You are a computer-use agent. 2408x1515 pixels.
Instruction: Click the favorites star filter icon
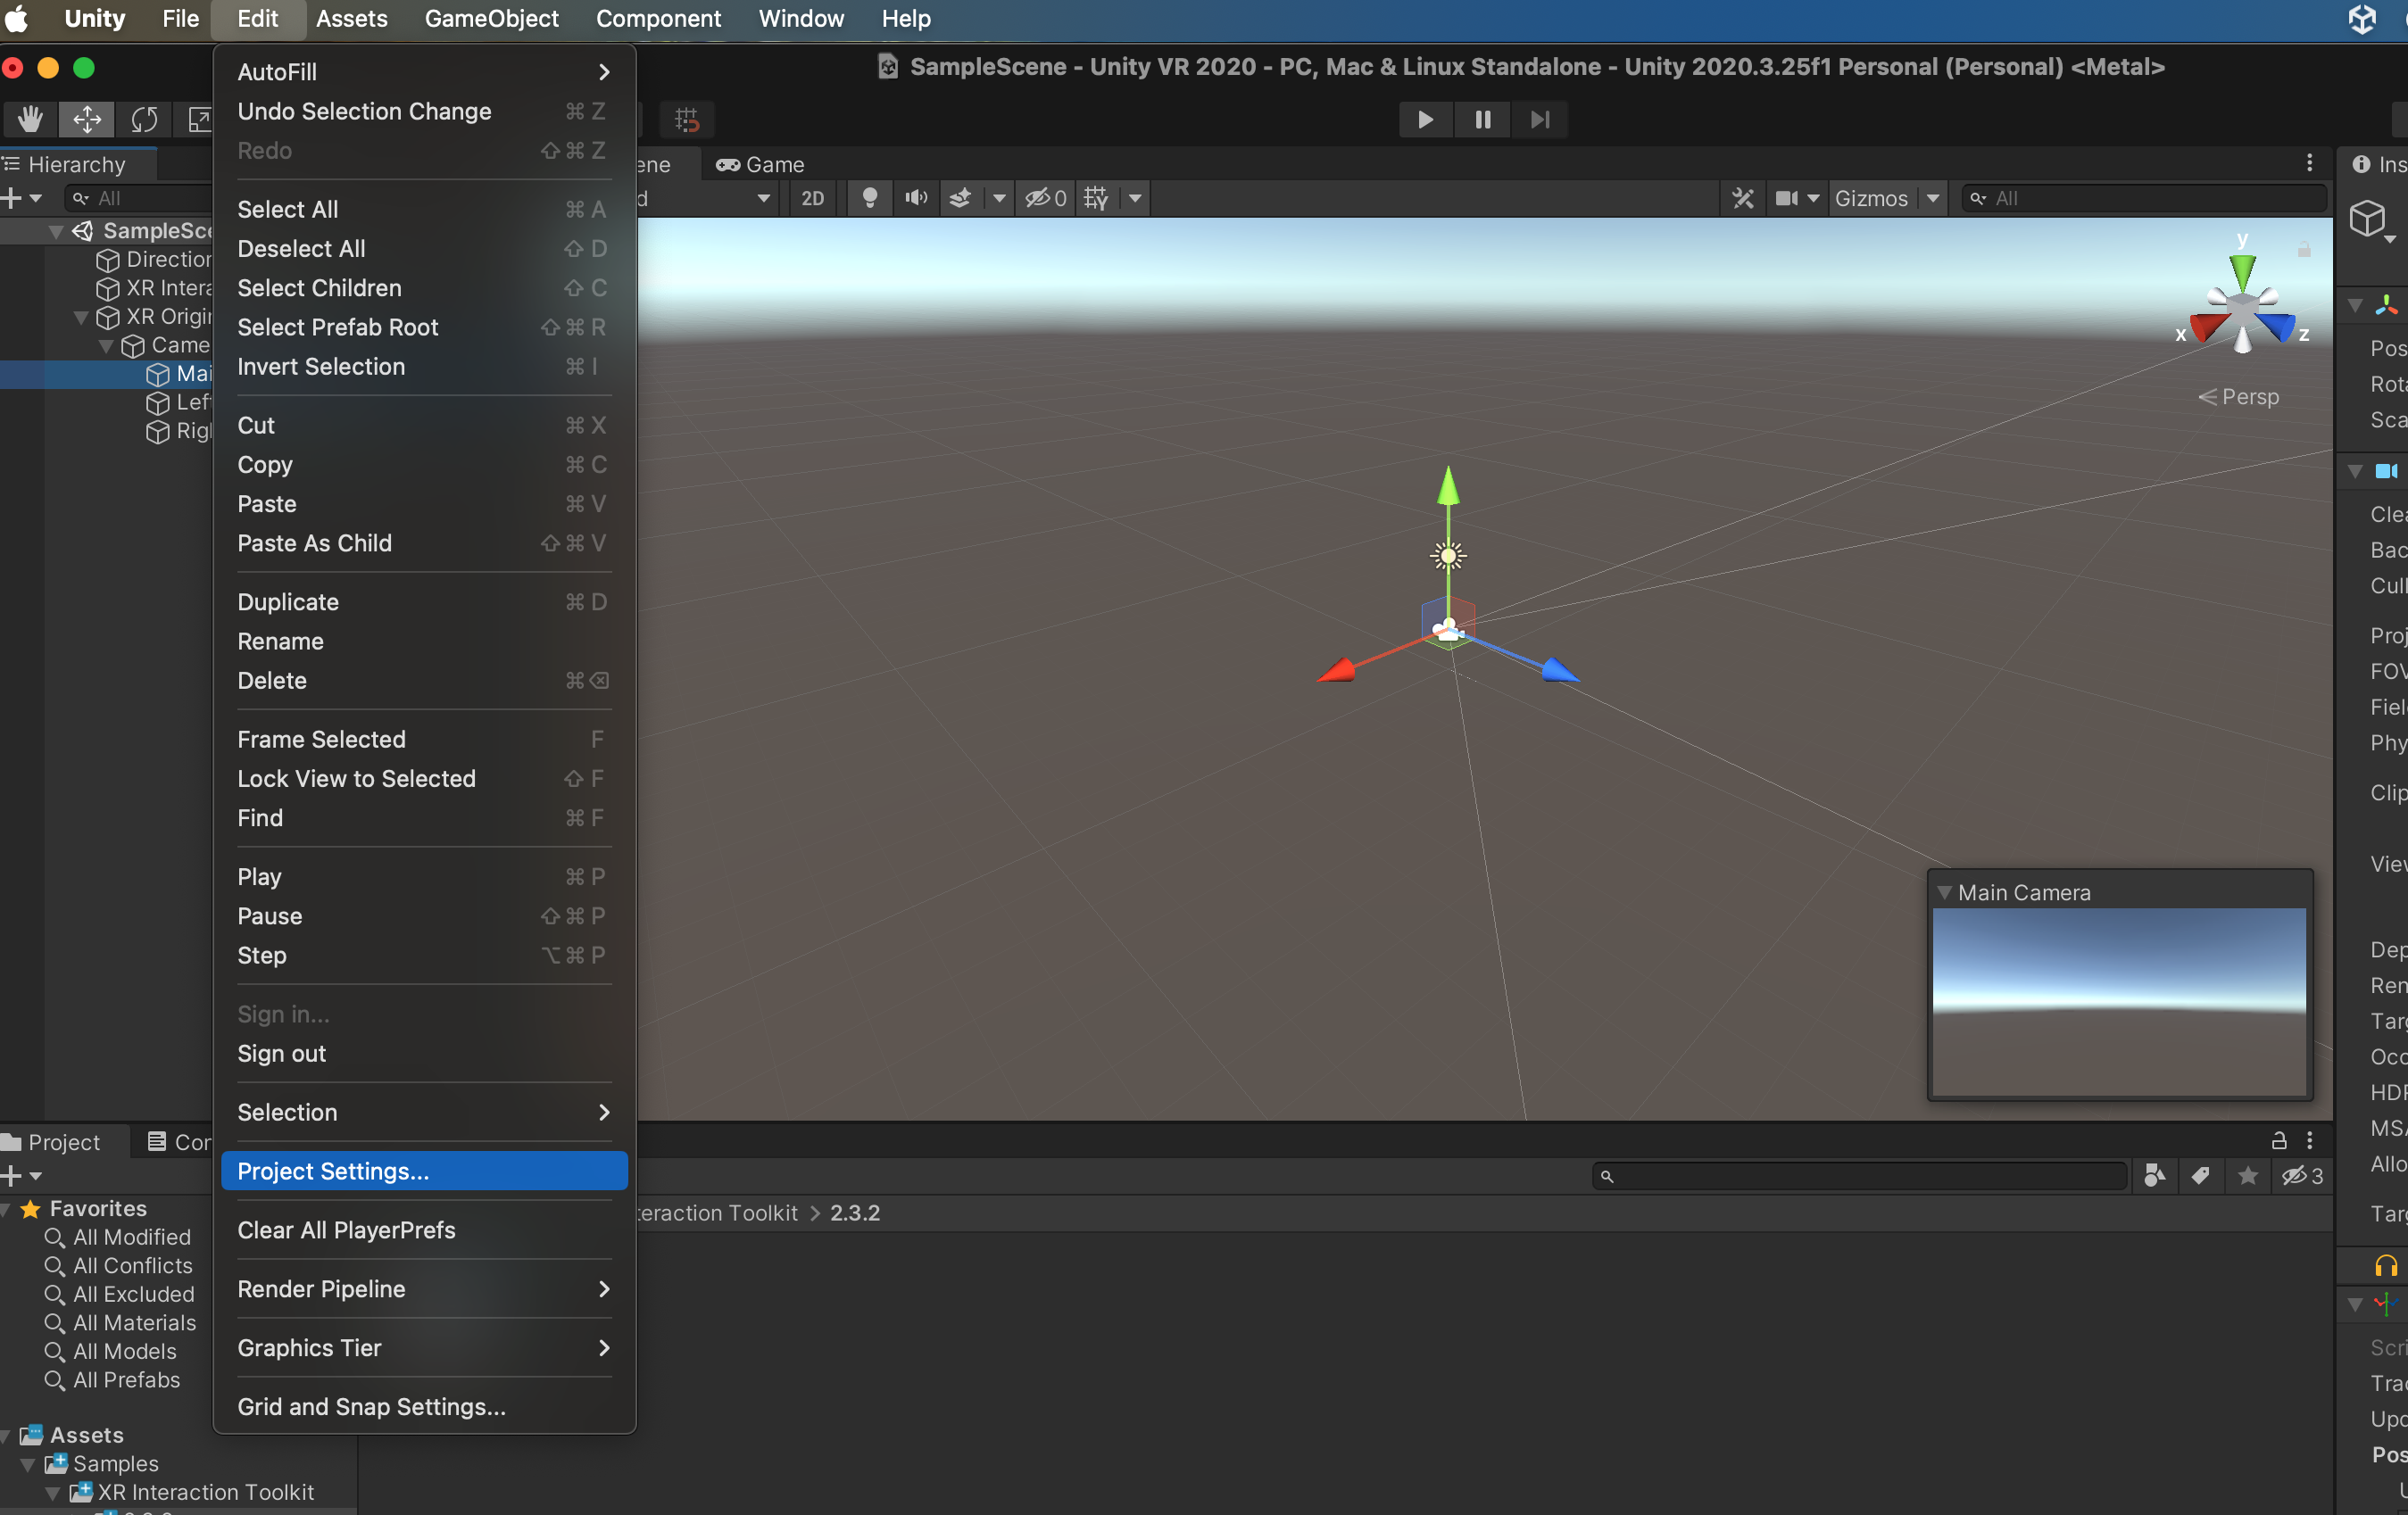tap(2247, 1176)
